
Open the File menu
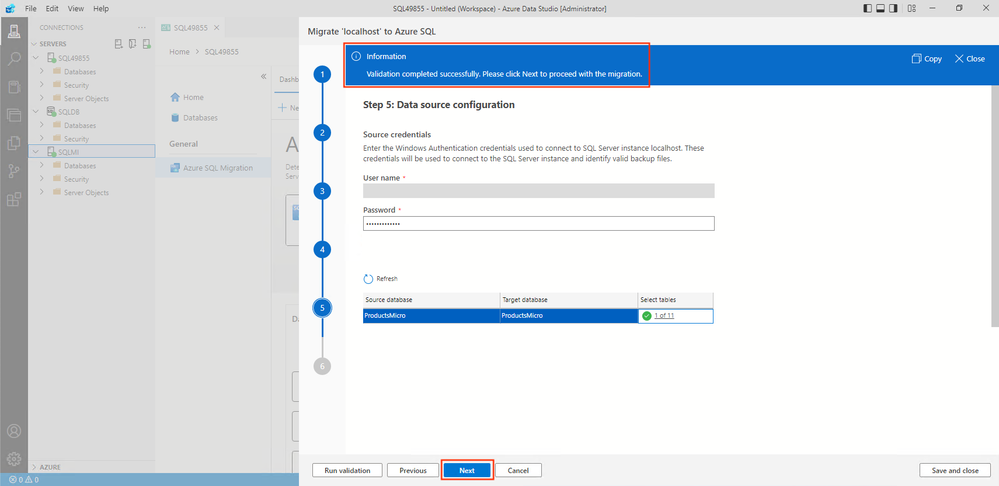pos(31,9)
